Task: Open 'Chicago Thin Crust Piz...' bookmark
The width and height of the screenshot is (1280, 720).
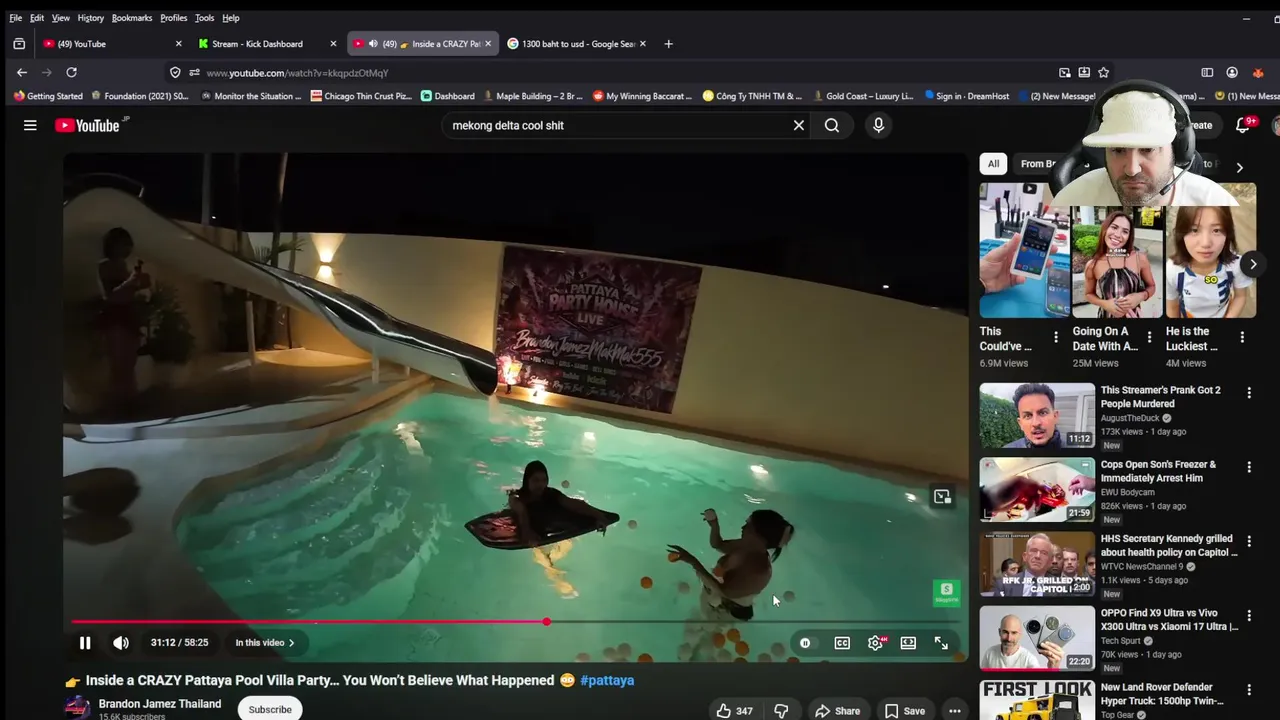Action: tap(361, 96)
